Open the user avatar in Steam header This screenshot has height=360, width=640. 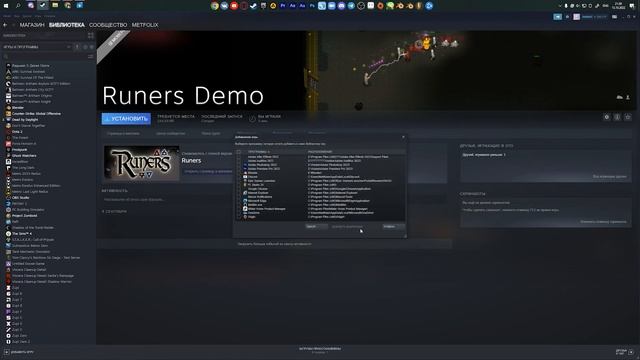[x=576, y=17]
